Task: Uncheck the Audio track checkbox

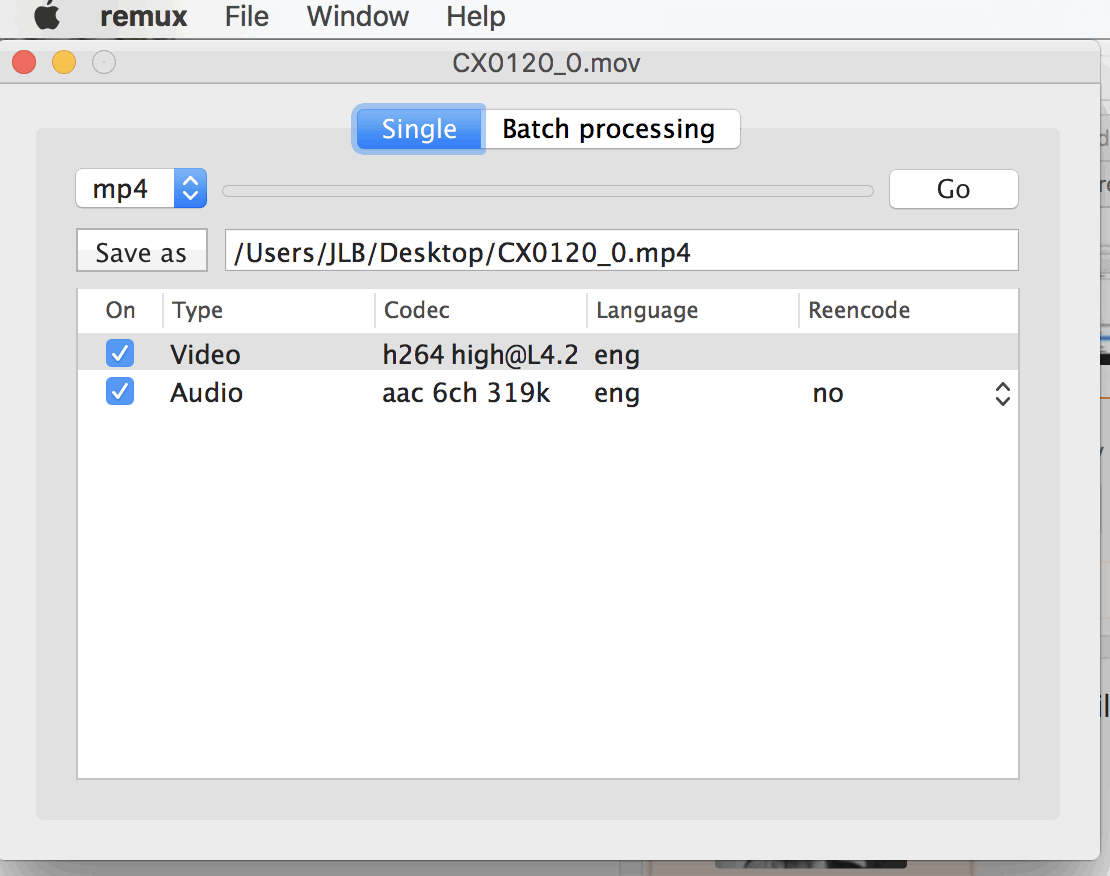Action: pos(120,391)
